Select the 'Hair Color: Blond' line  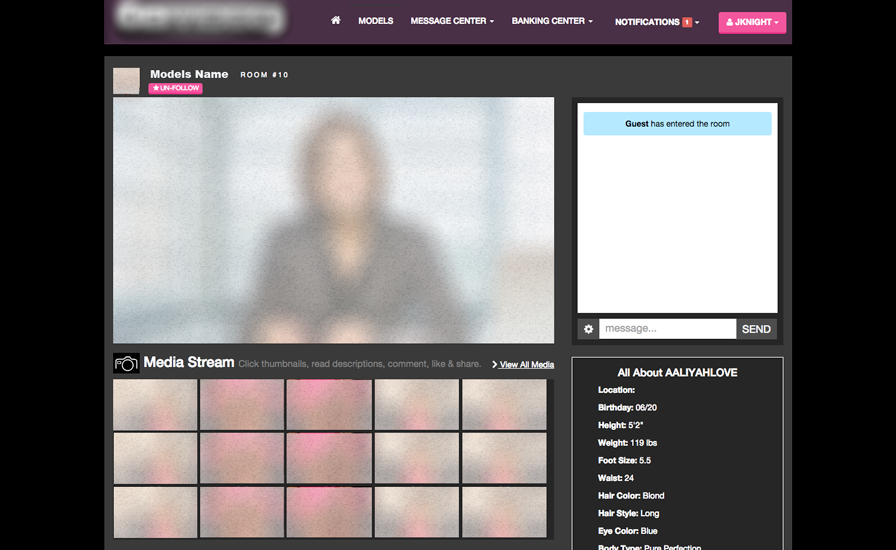tap(631, 496)
